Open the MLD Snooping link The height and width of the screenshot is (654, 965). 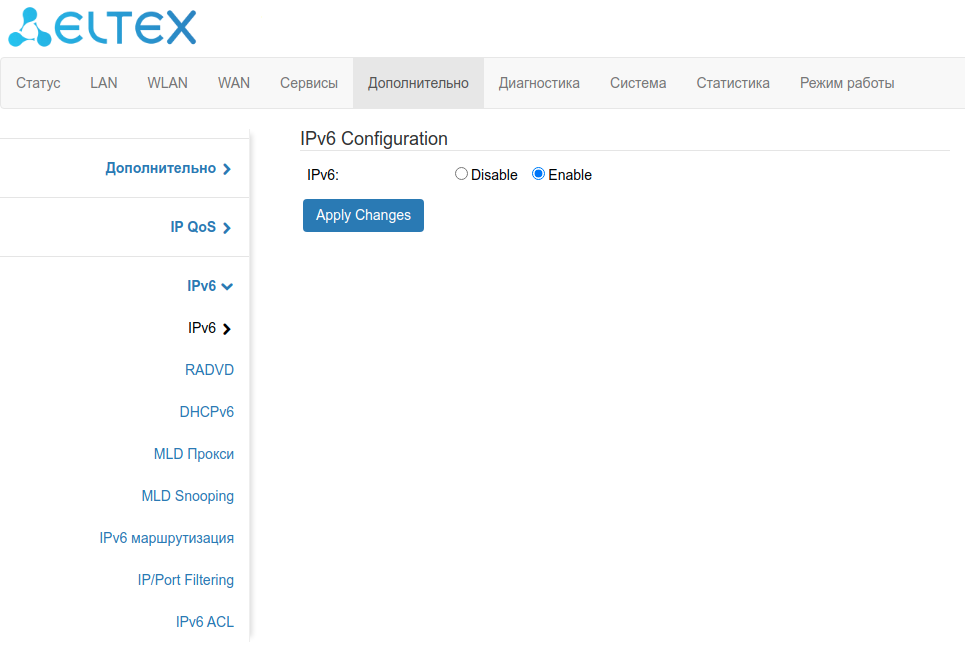188,496
